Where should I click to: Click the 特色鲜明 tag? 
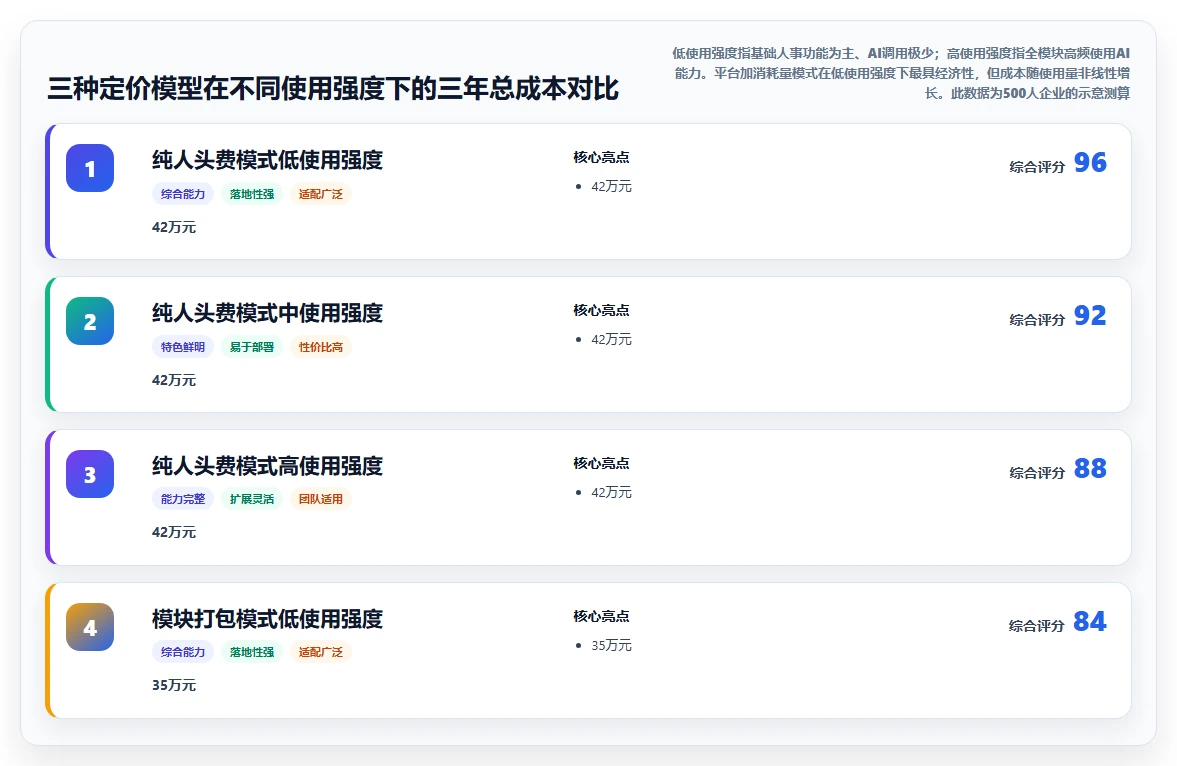pyautogui.click(x=183, y=347)
